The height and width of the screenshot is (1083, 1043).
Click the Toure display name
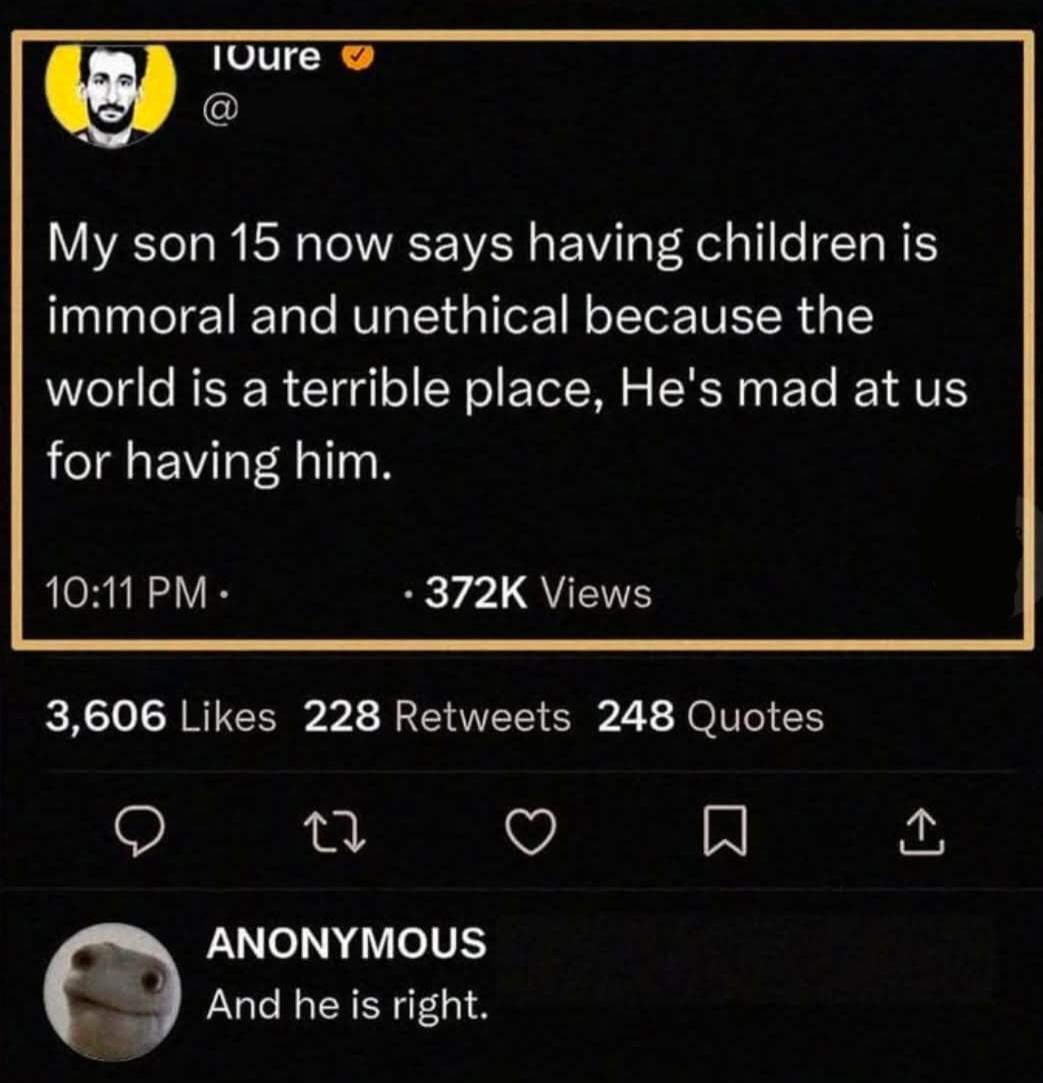pos(270,58)
